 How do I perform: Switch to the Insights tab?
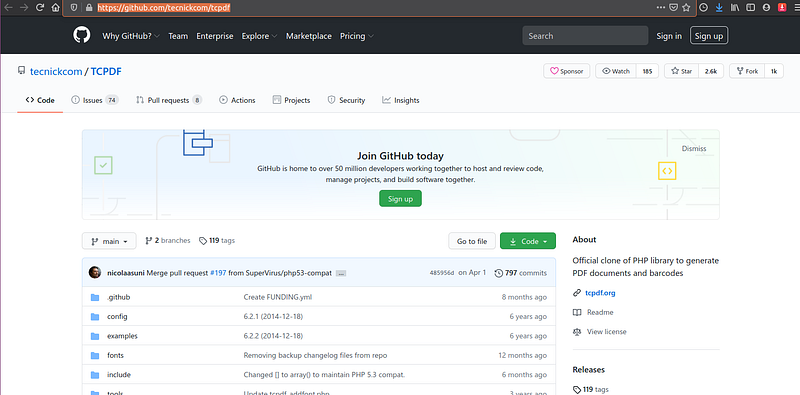coord(401,101)
